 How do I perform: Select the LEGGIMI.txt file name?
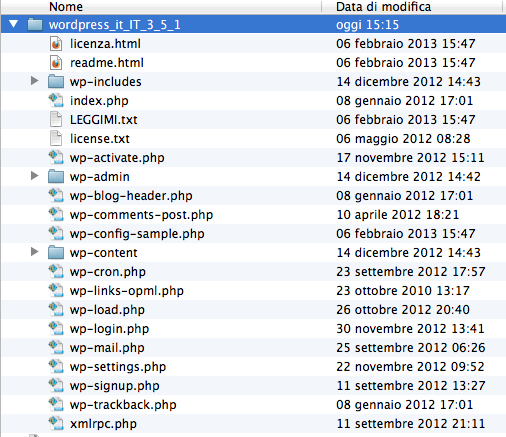(103, 120)
